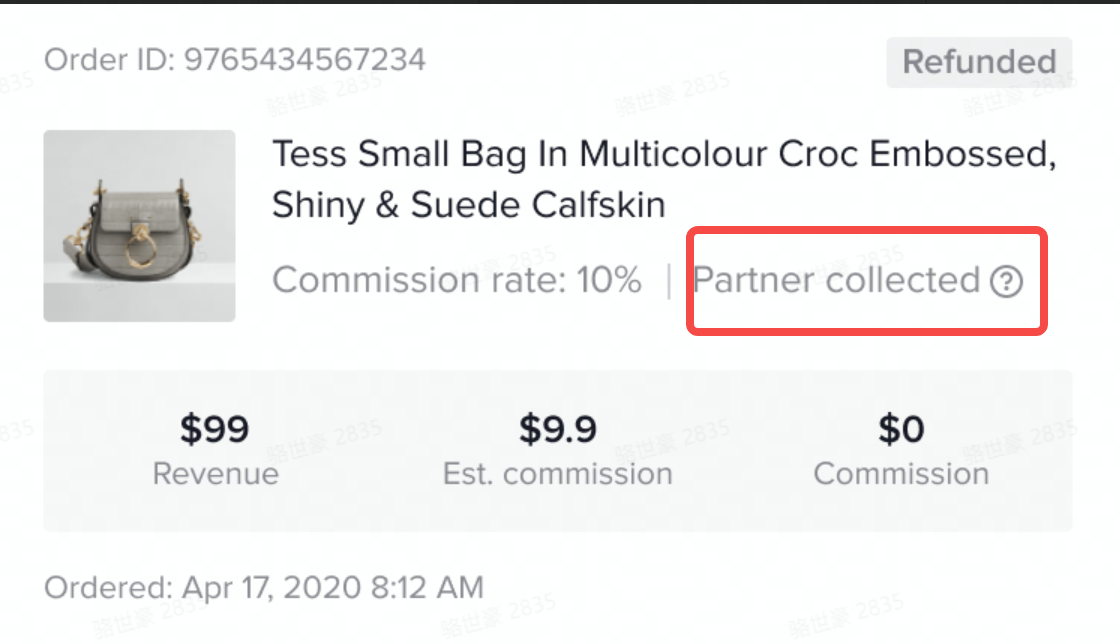Screen dimensions: 1120x644
Task: Open the Tess bag product thumbnail
Action: pos(139,226)
